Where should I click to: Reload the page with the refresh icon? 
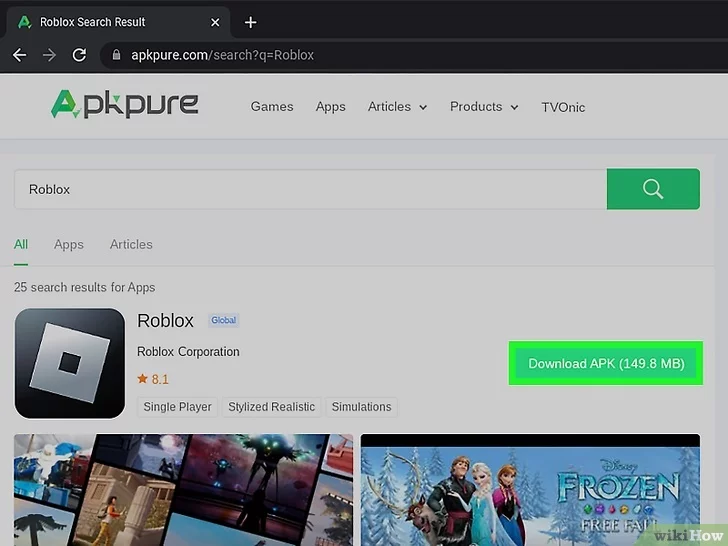[x=79, y=55]
